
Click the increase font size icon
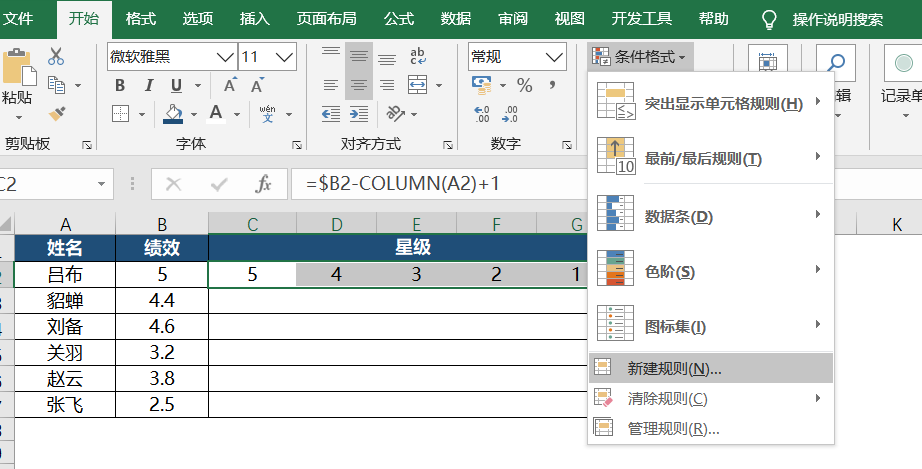(x=231, y=85)
